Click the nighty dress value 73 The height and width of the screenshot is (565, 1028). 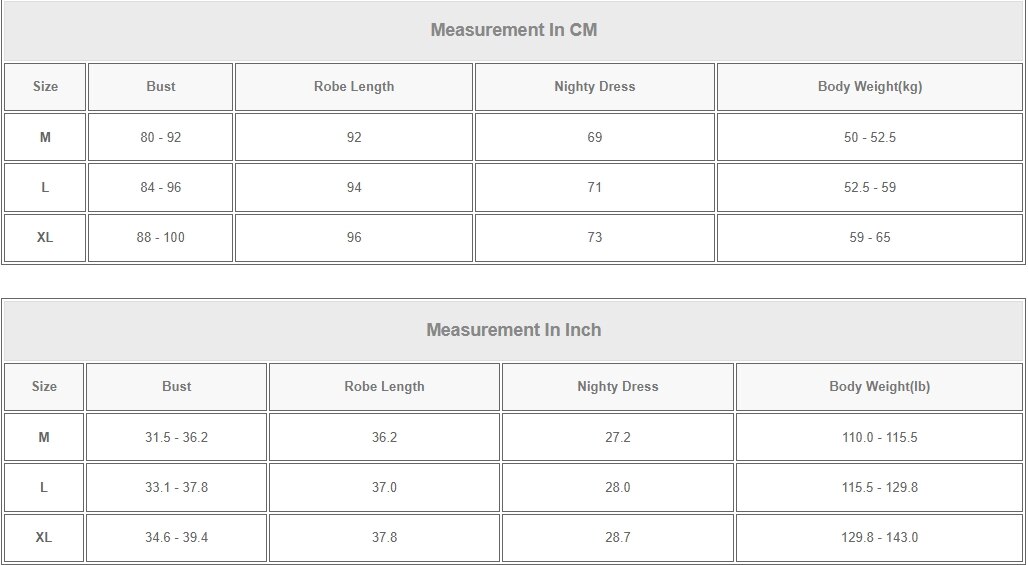pyautogui.click(x=594, y=237)
